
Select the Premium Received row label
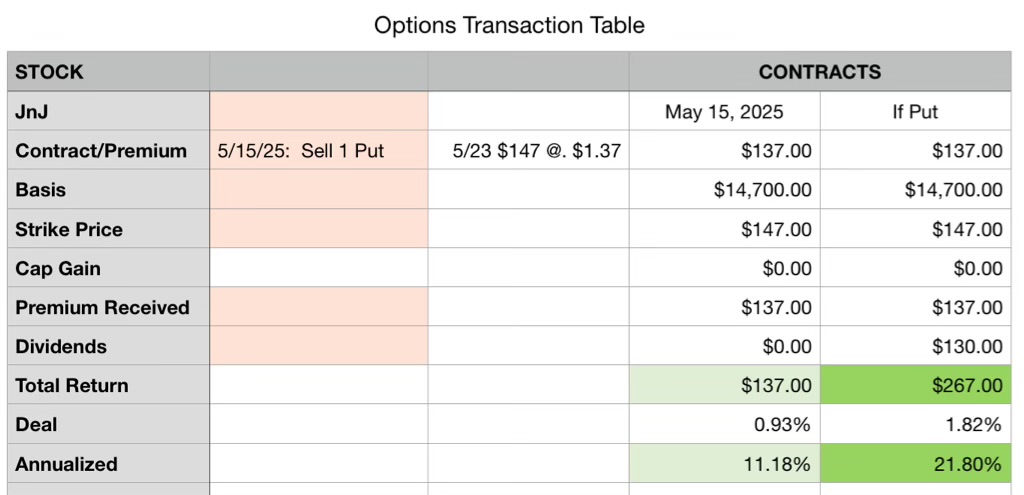(x=108, y=307)
